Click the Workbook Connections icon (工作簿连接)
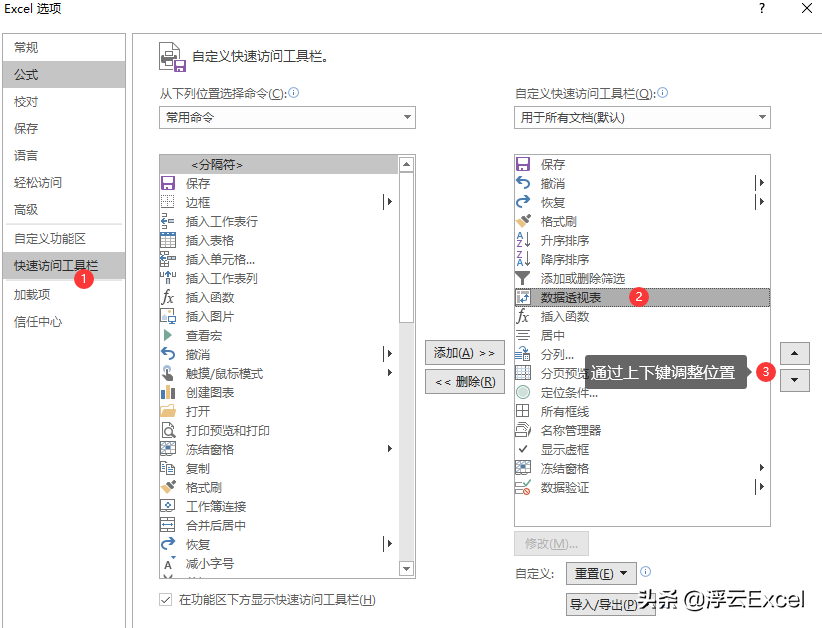Viewport: 822px width, 628px height. [168, 506]
